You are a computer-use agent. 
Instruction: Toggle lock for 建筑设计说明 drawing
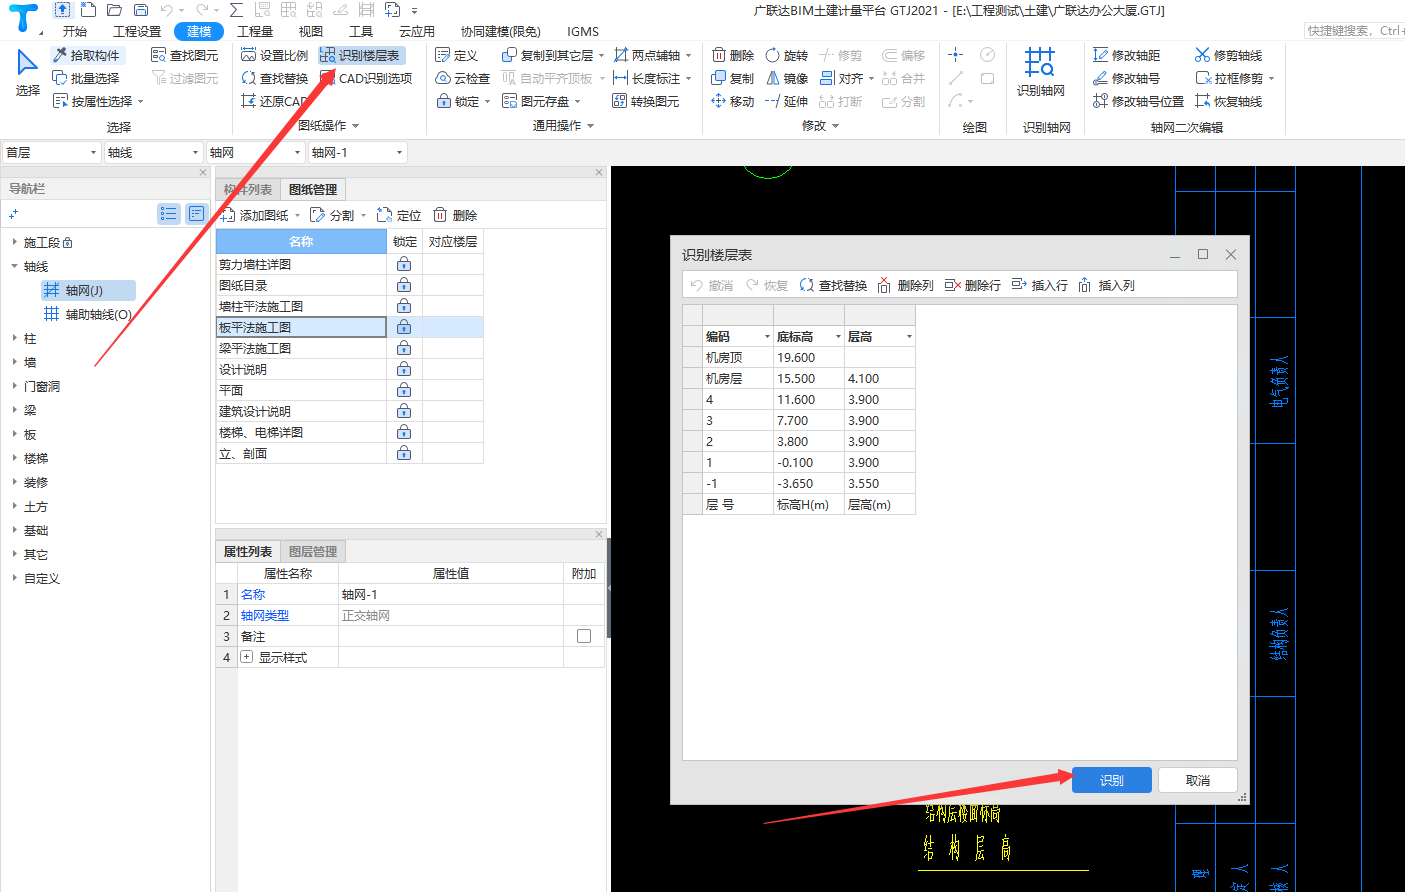[404, 411]
